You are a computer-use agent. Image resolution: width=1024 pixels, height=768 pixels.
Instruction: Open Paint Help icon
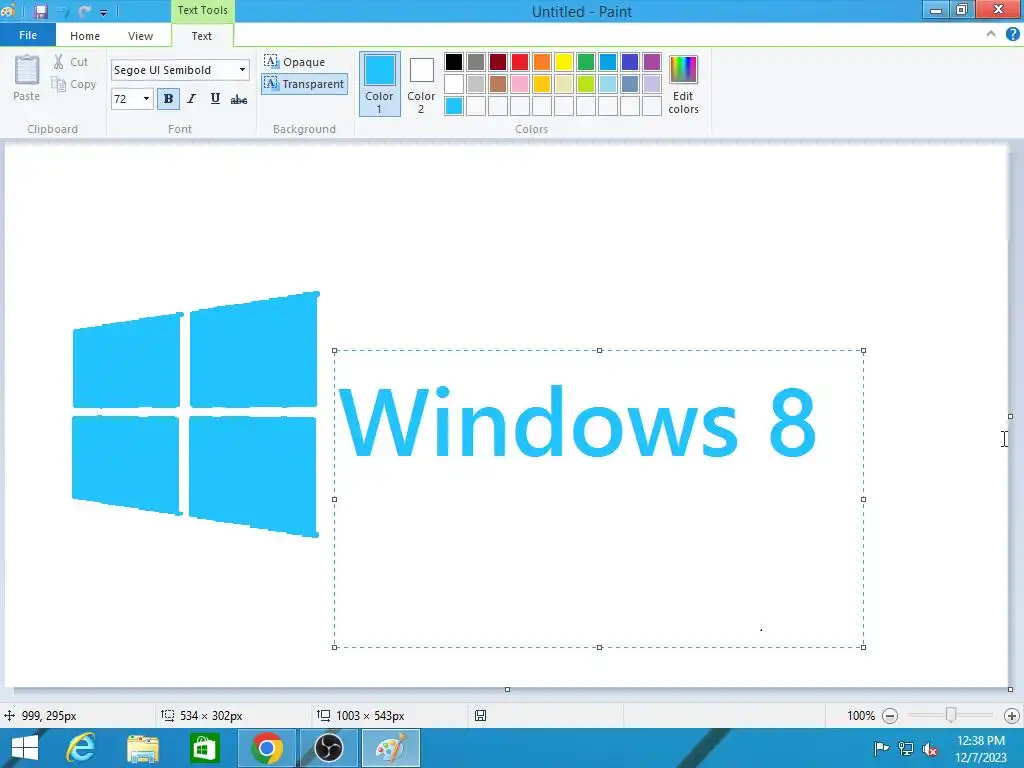[1012, 35]
